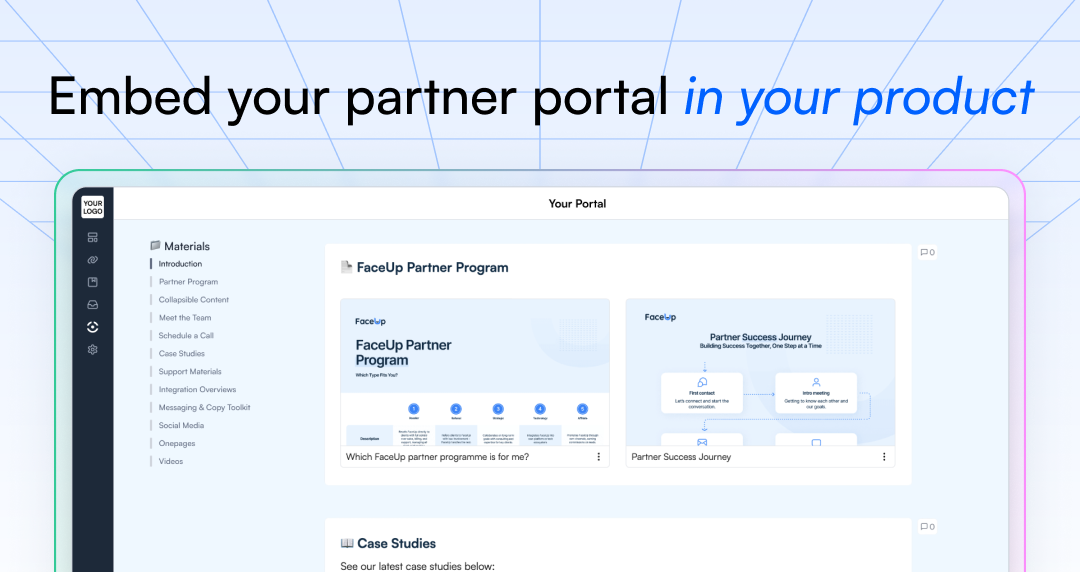1080x572 pixels.
Task: Go to Social Media section
Action: pyautogui.click(x=181, y=425)
